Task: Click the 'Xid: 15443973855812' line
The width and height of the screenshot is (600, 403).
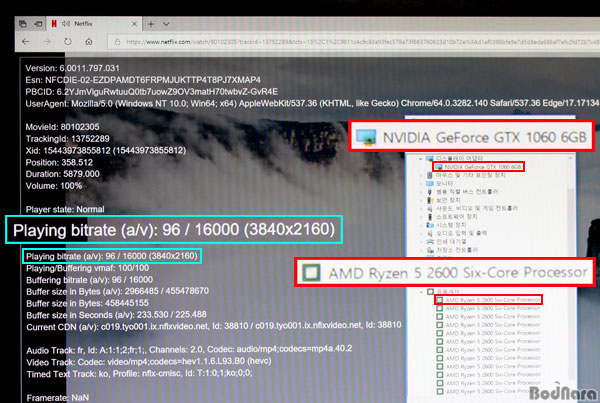Action: click(106, 150)
